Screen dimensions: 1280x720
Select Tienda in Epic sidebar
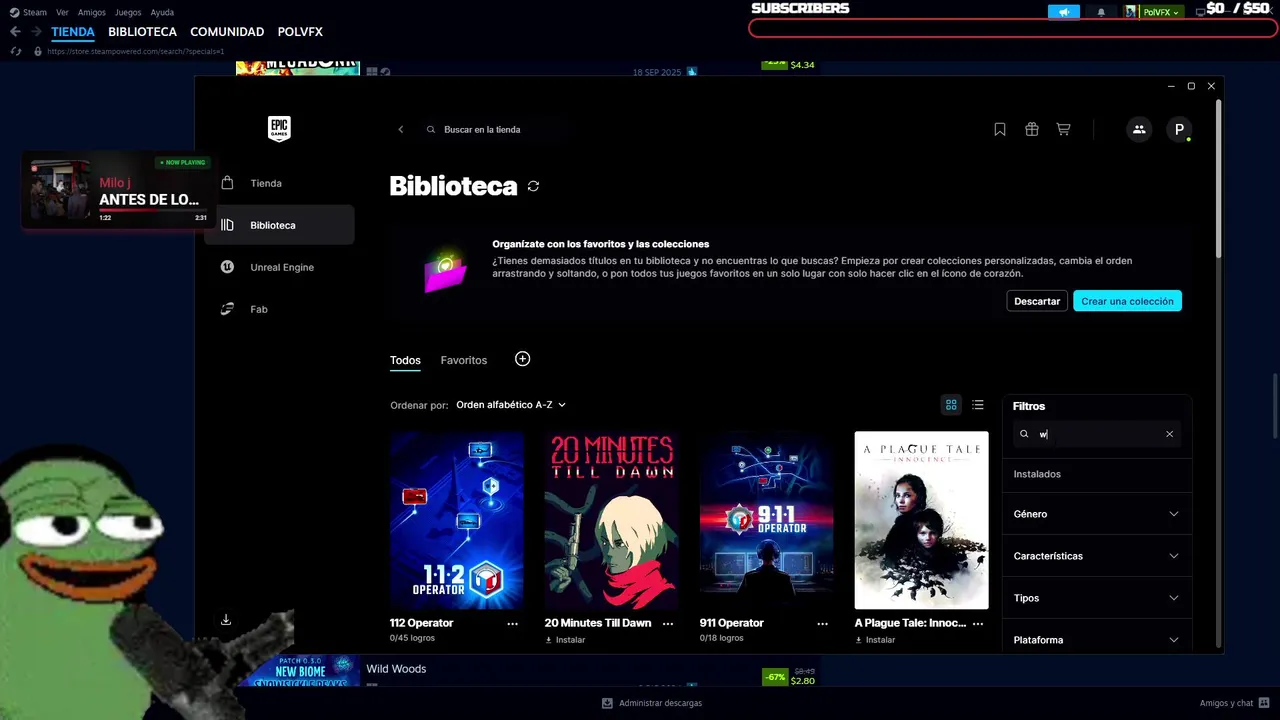click(279, 183)
